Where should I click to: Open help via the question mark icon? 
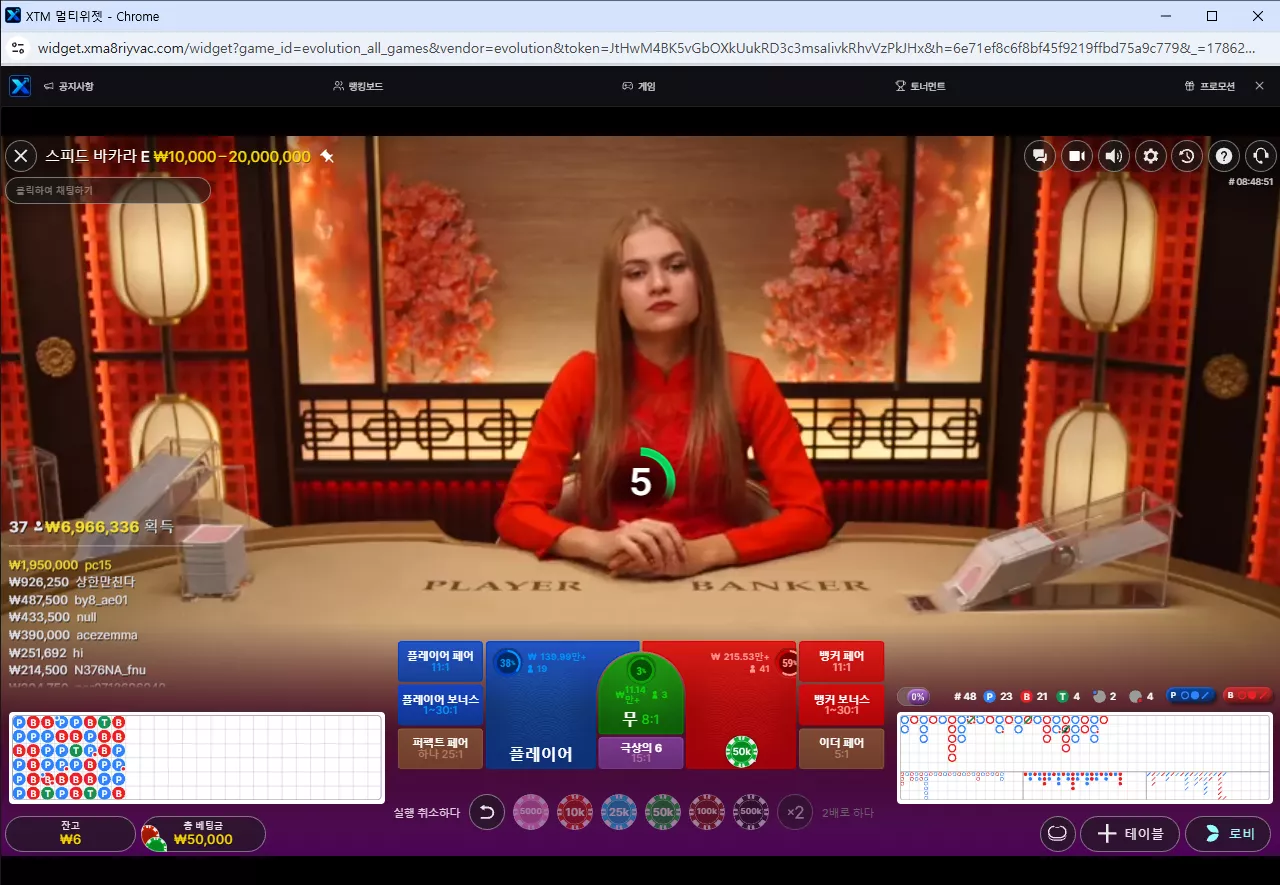pyautogui.click(x=1224, y=156)
